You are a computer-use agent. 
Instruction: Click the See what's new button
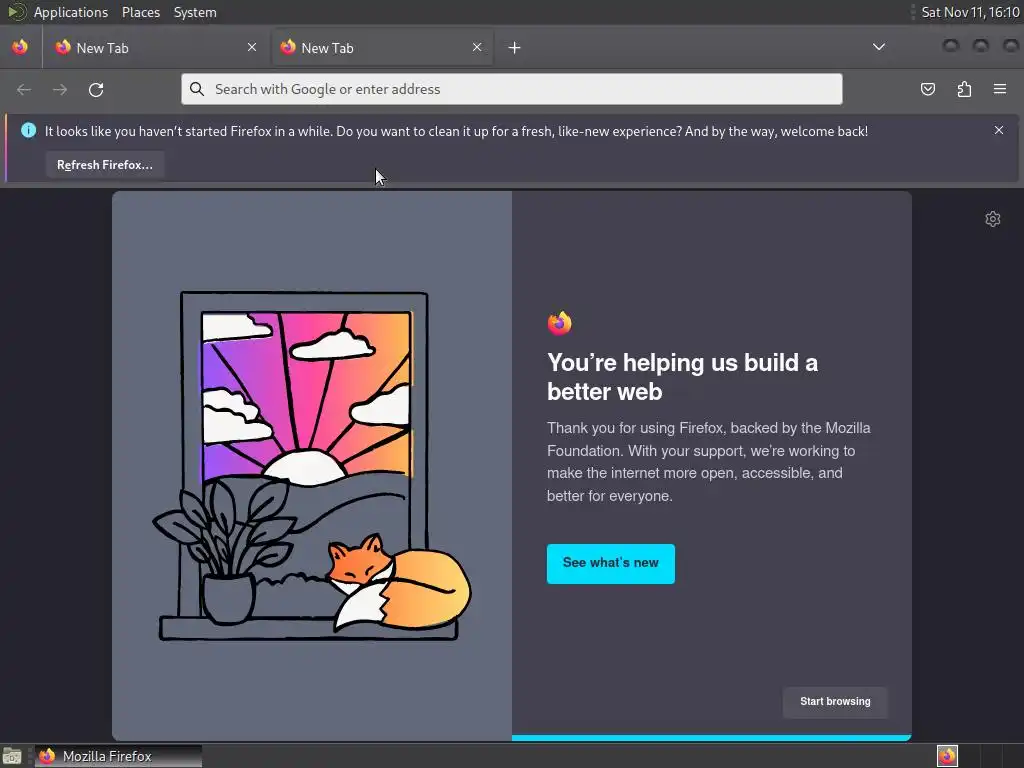611,564
